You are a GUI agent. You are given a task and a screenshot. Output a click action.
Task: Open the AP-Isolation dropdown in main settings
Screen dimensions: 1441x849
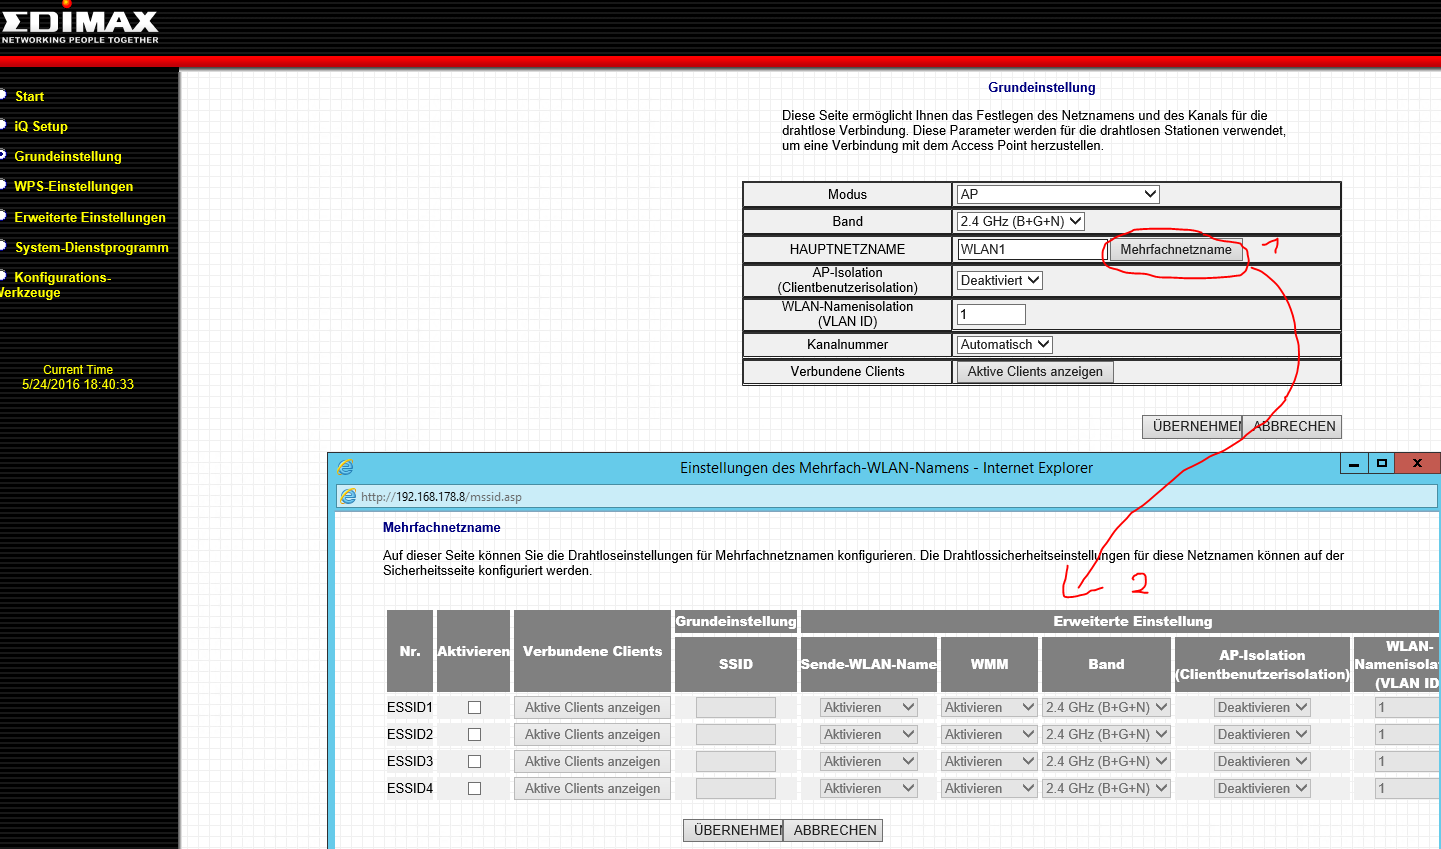(1000, 280)
